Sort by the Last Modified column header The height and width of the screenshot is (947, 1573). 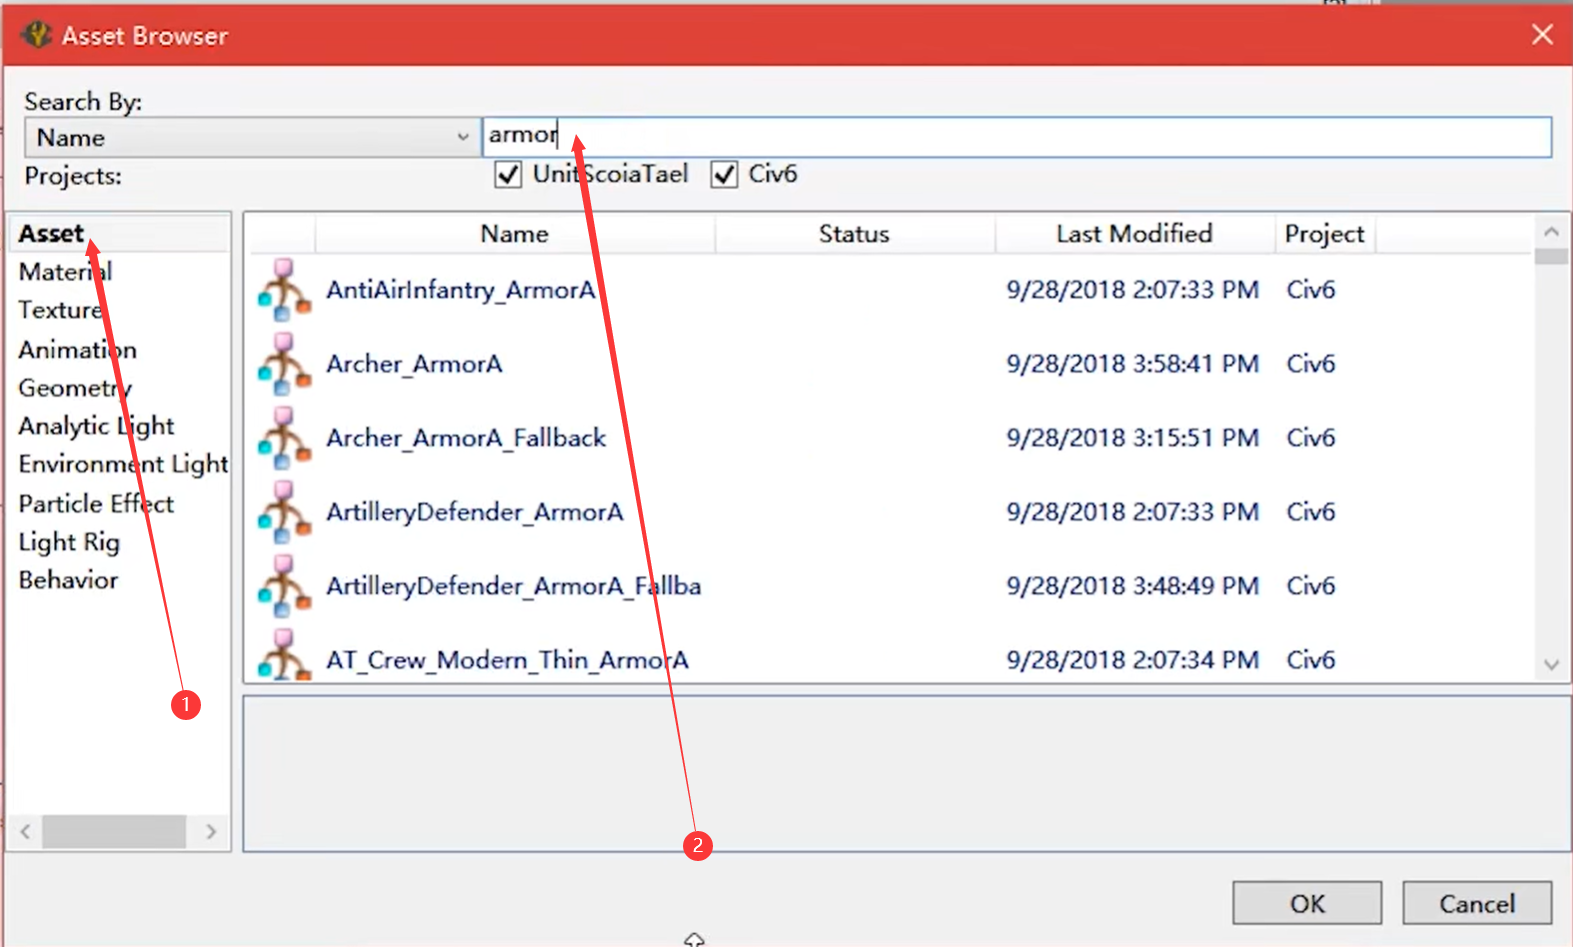click(x=1134, y=234)
